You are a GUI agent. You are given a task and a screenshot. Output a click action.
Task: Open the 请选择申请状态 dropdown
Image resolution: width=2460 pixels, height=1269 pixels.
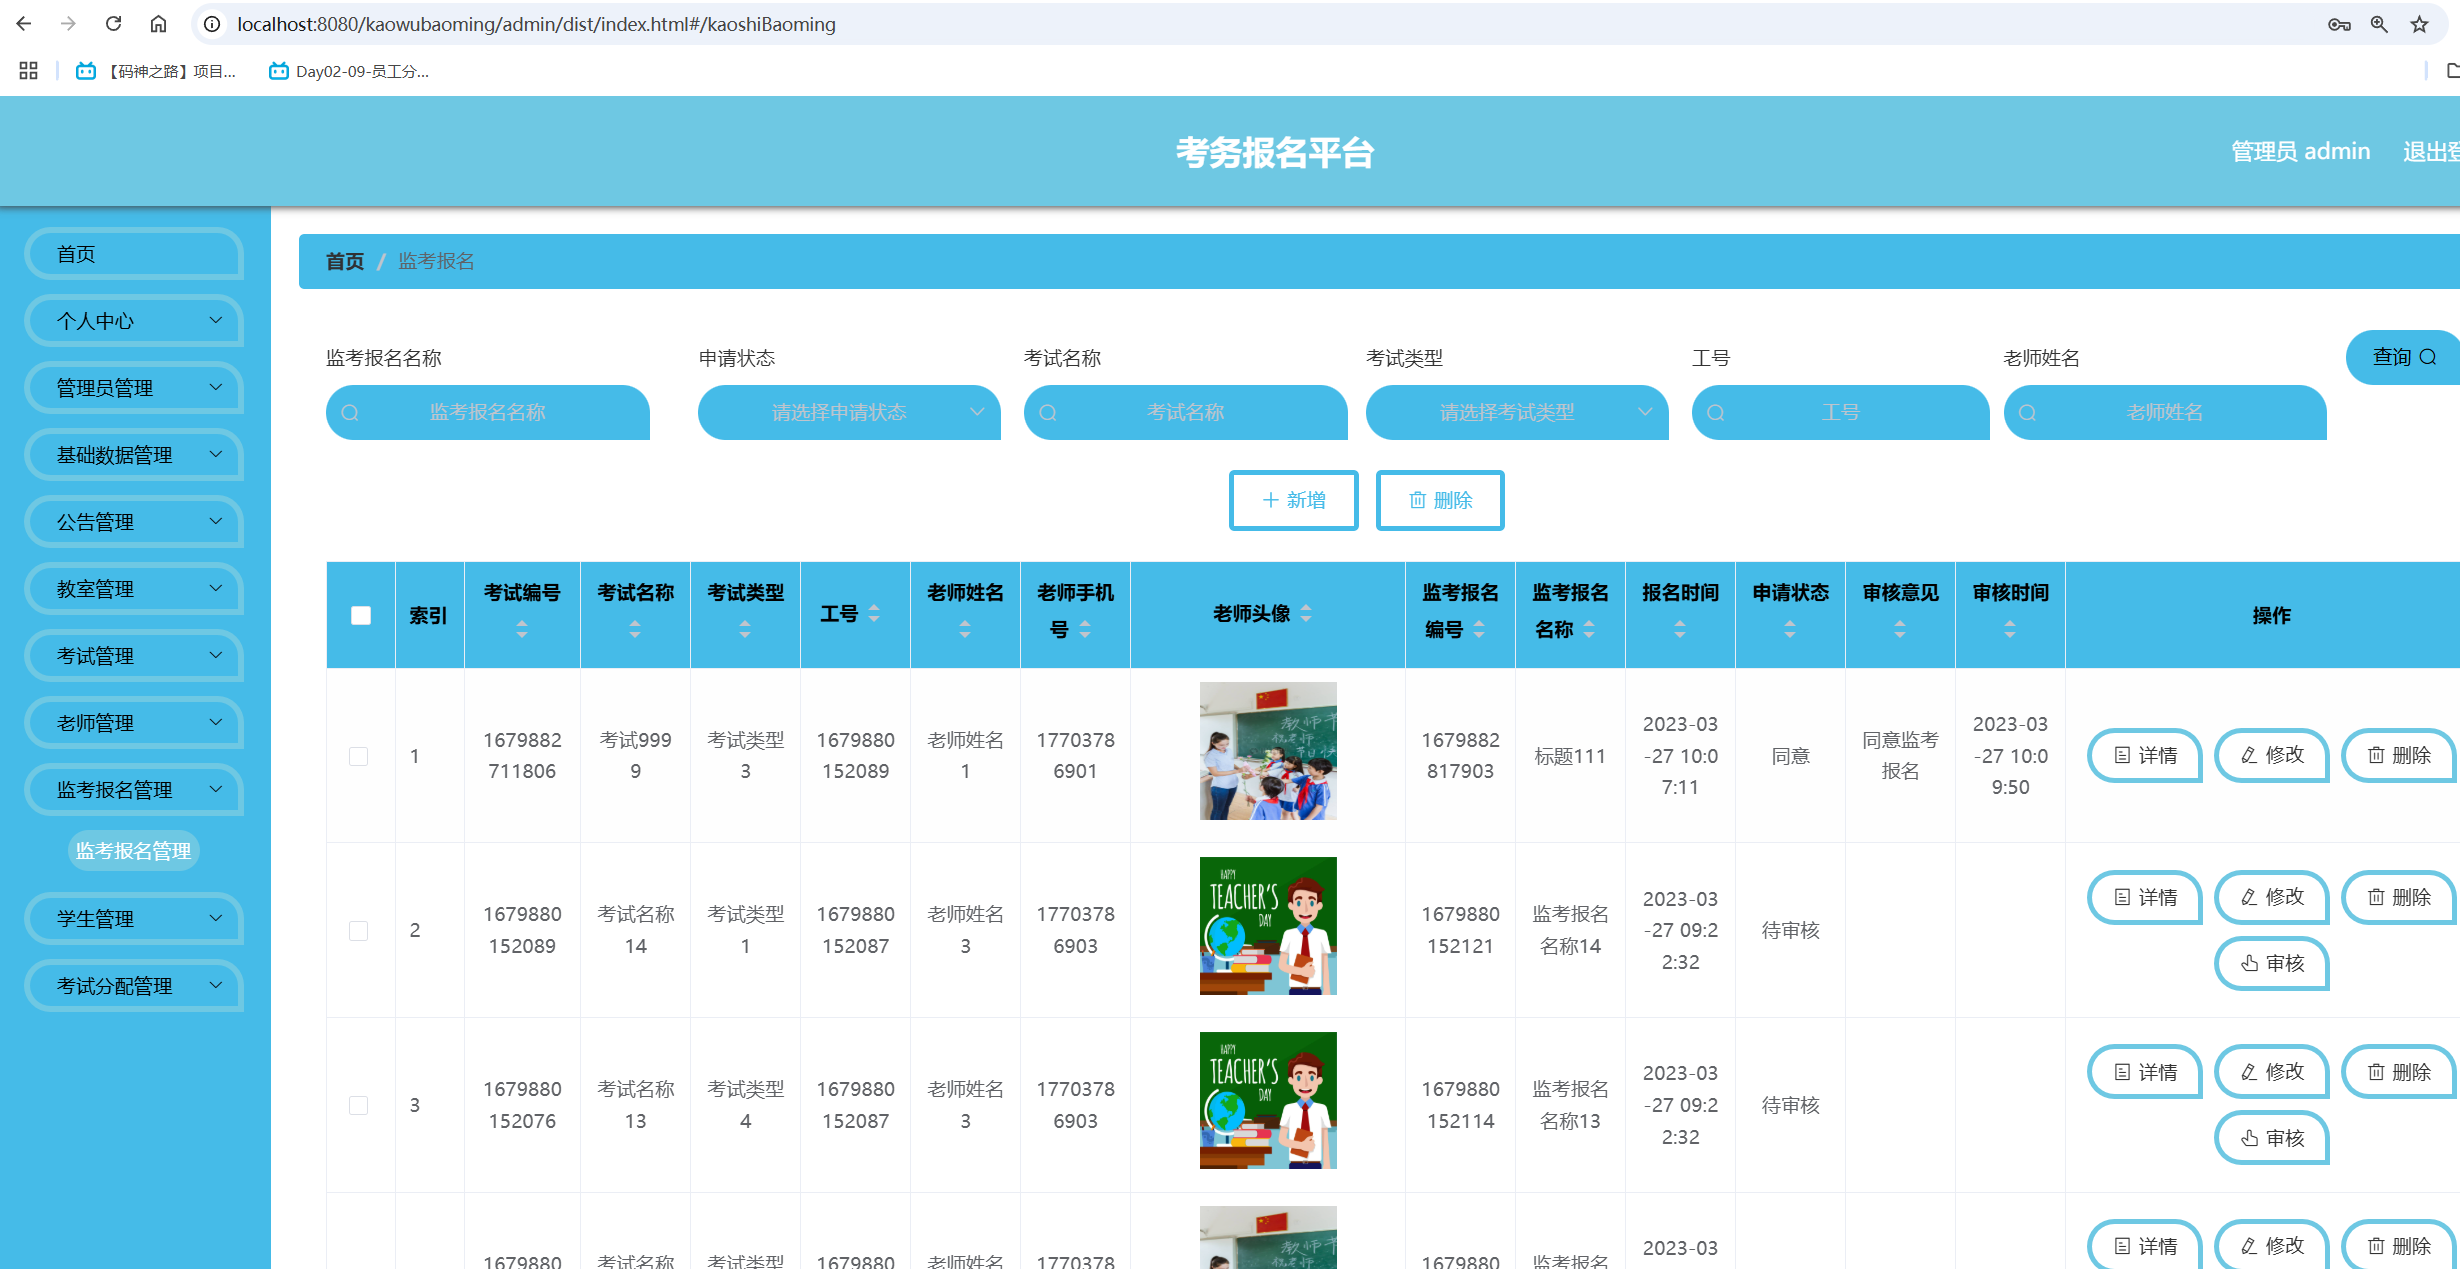(849, 412)
